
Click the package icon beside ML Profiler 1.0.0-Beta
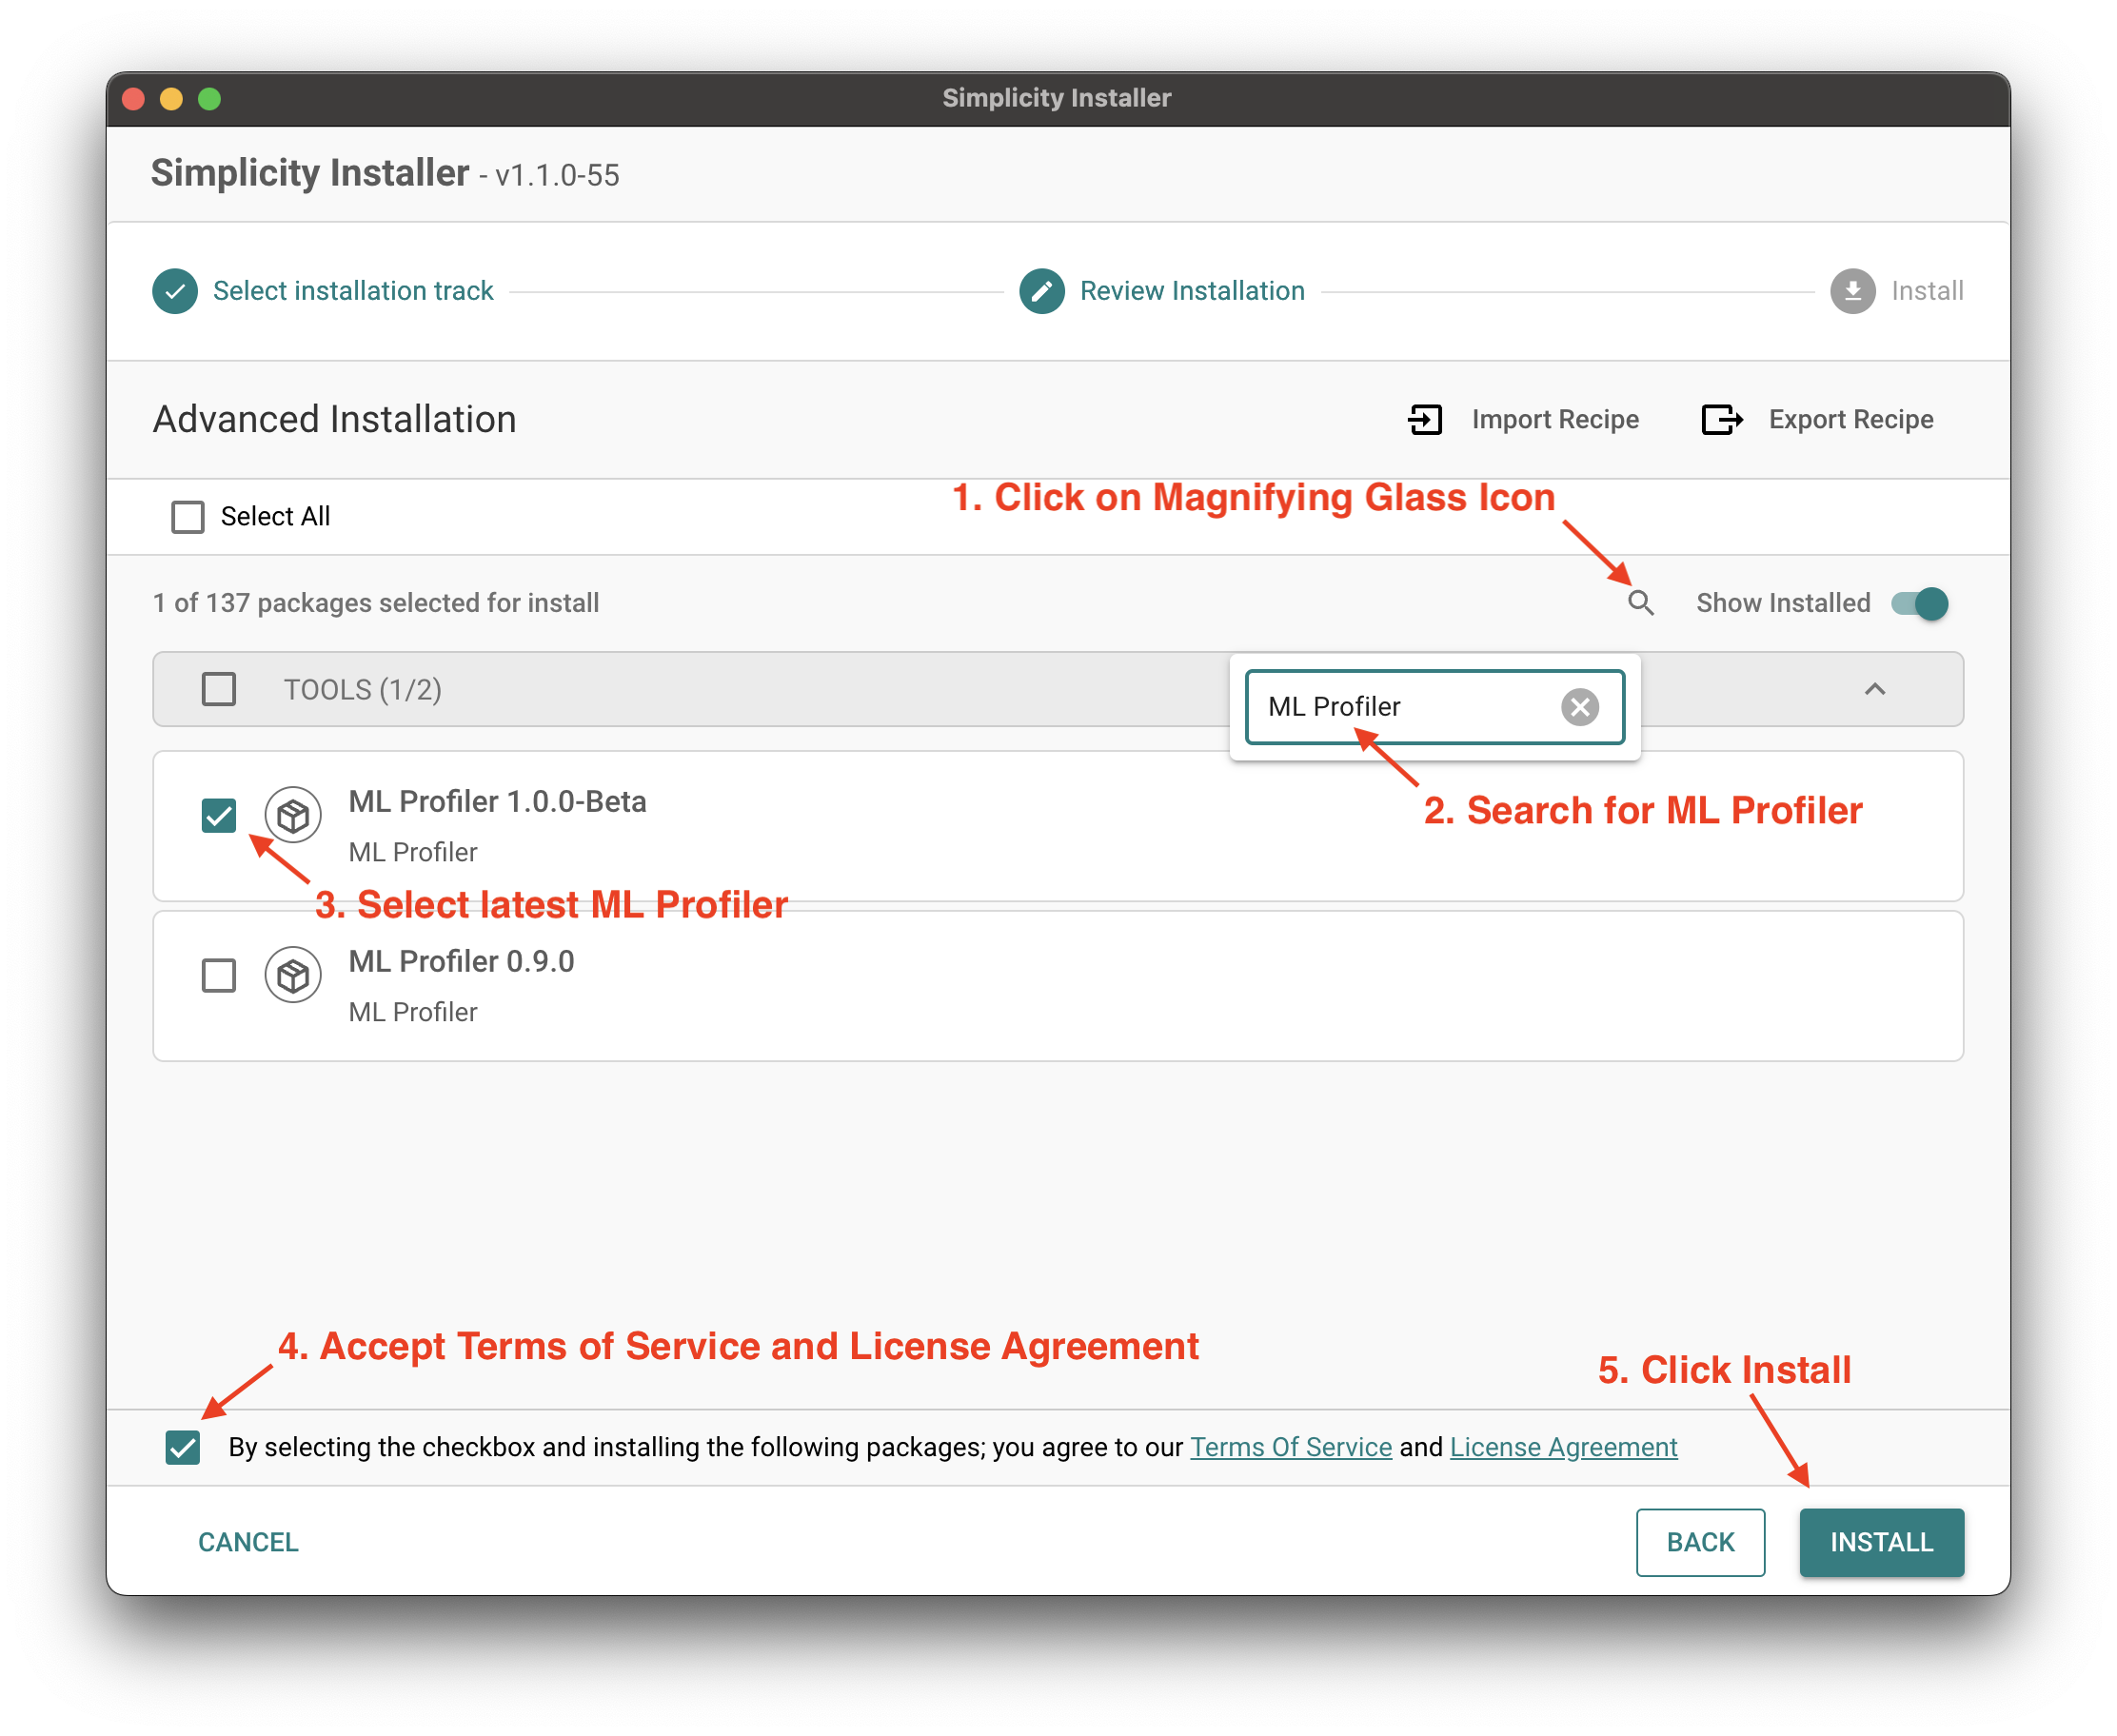[x=291, y=816]
